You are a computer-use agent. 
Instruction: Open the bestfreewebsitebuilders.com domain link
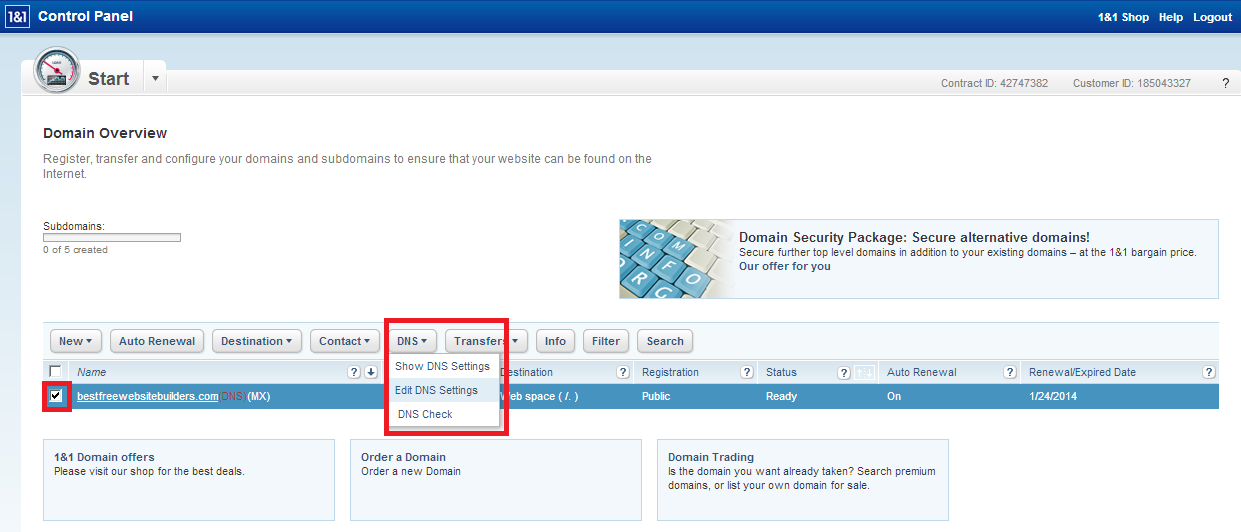pyautogui.click(x=147, y=396)
